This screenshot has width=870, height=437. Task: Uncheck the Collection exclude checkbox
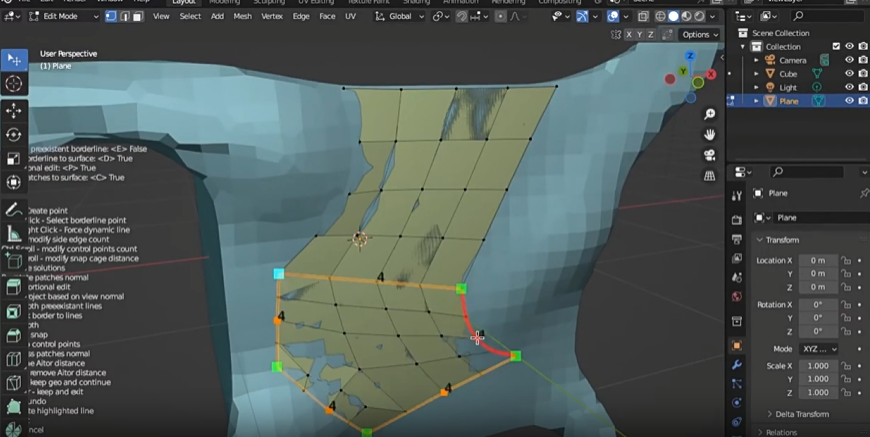(836, 47)
